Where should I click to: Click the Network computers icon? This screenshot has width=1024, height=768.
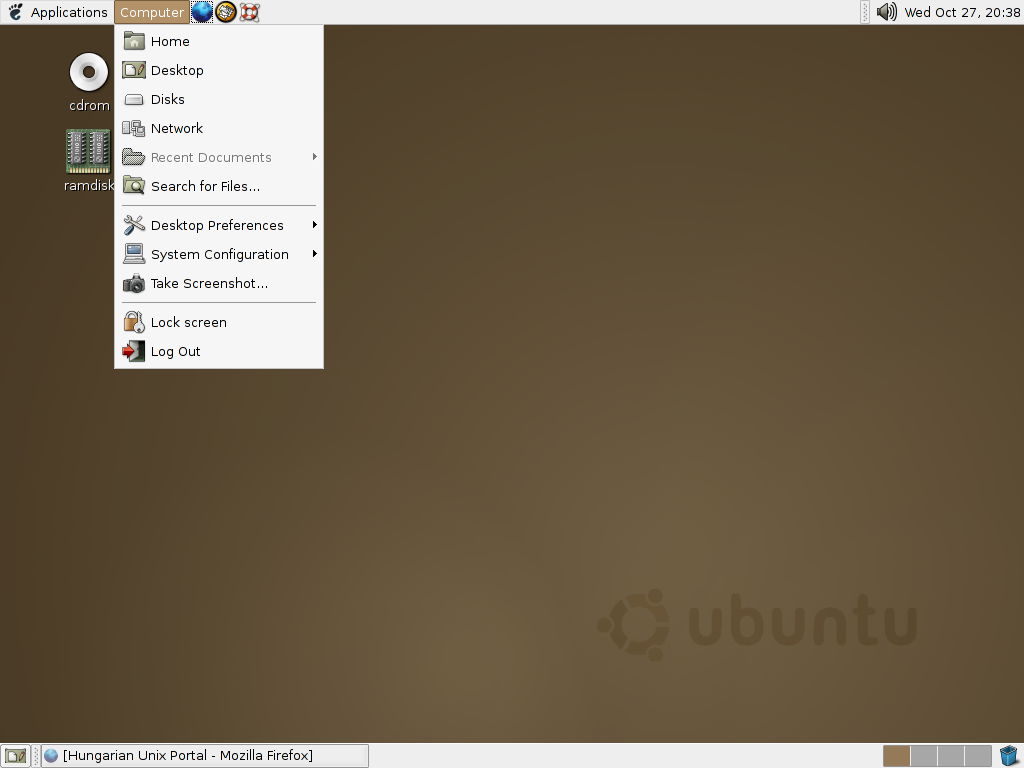coord(134,128)
